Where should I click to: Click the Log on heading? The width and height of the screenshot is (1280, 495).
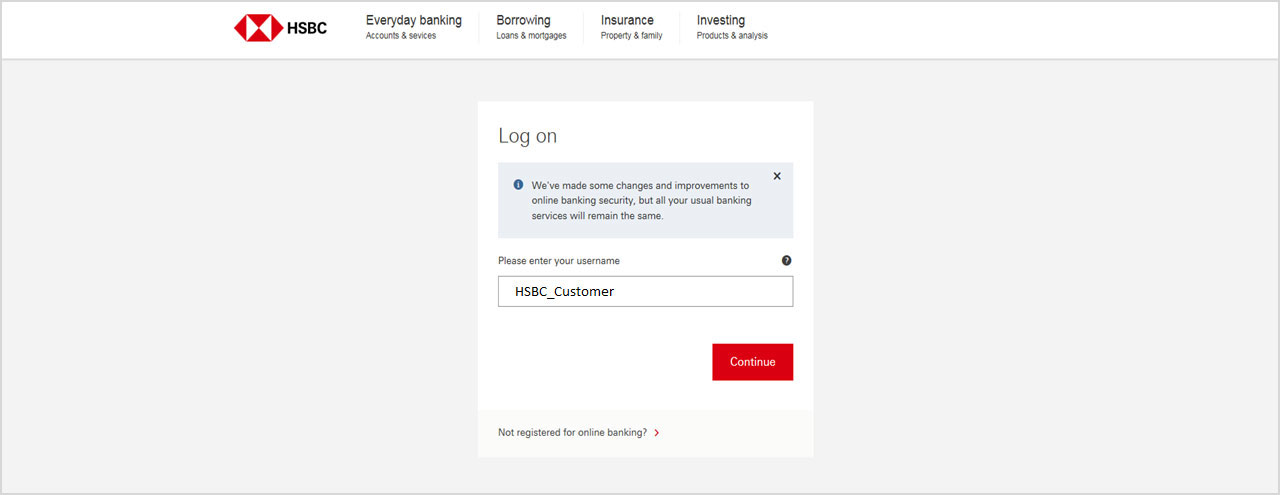pyautogui.click(x=527, y=136)
